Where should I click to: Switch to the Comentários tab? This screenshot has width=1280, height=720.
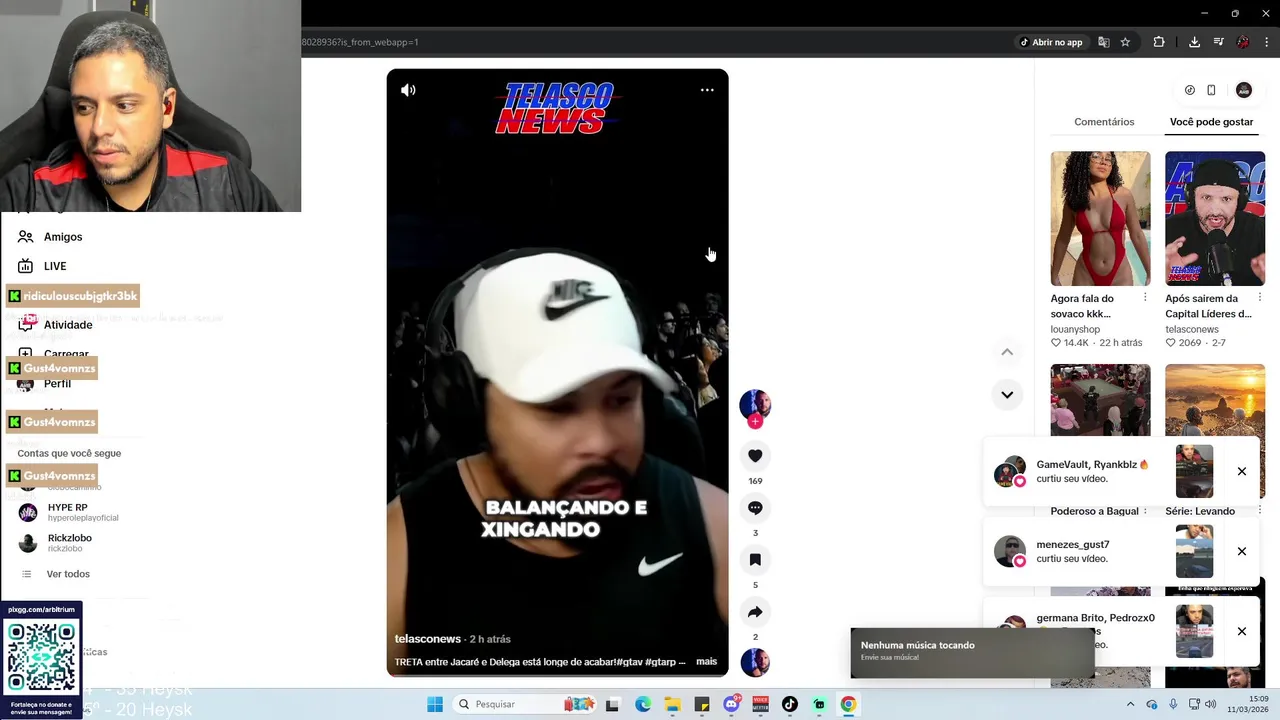click(1104, 122)
